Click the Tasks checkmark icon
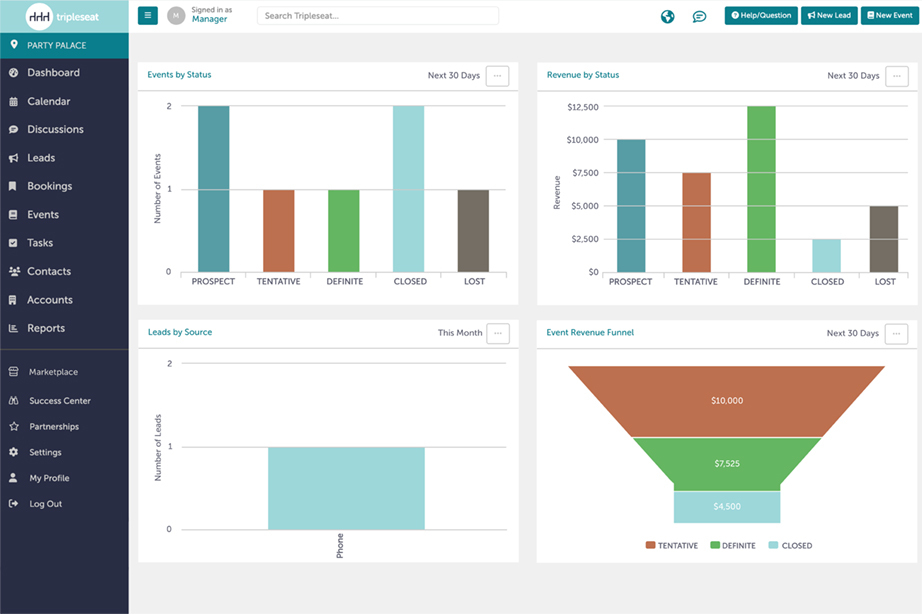The image size is (922, 614). (13, 243)
